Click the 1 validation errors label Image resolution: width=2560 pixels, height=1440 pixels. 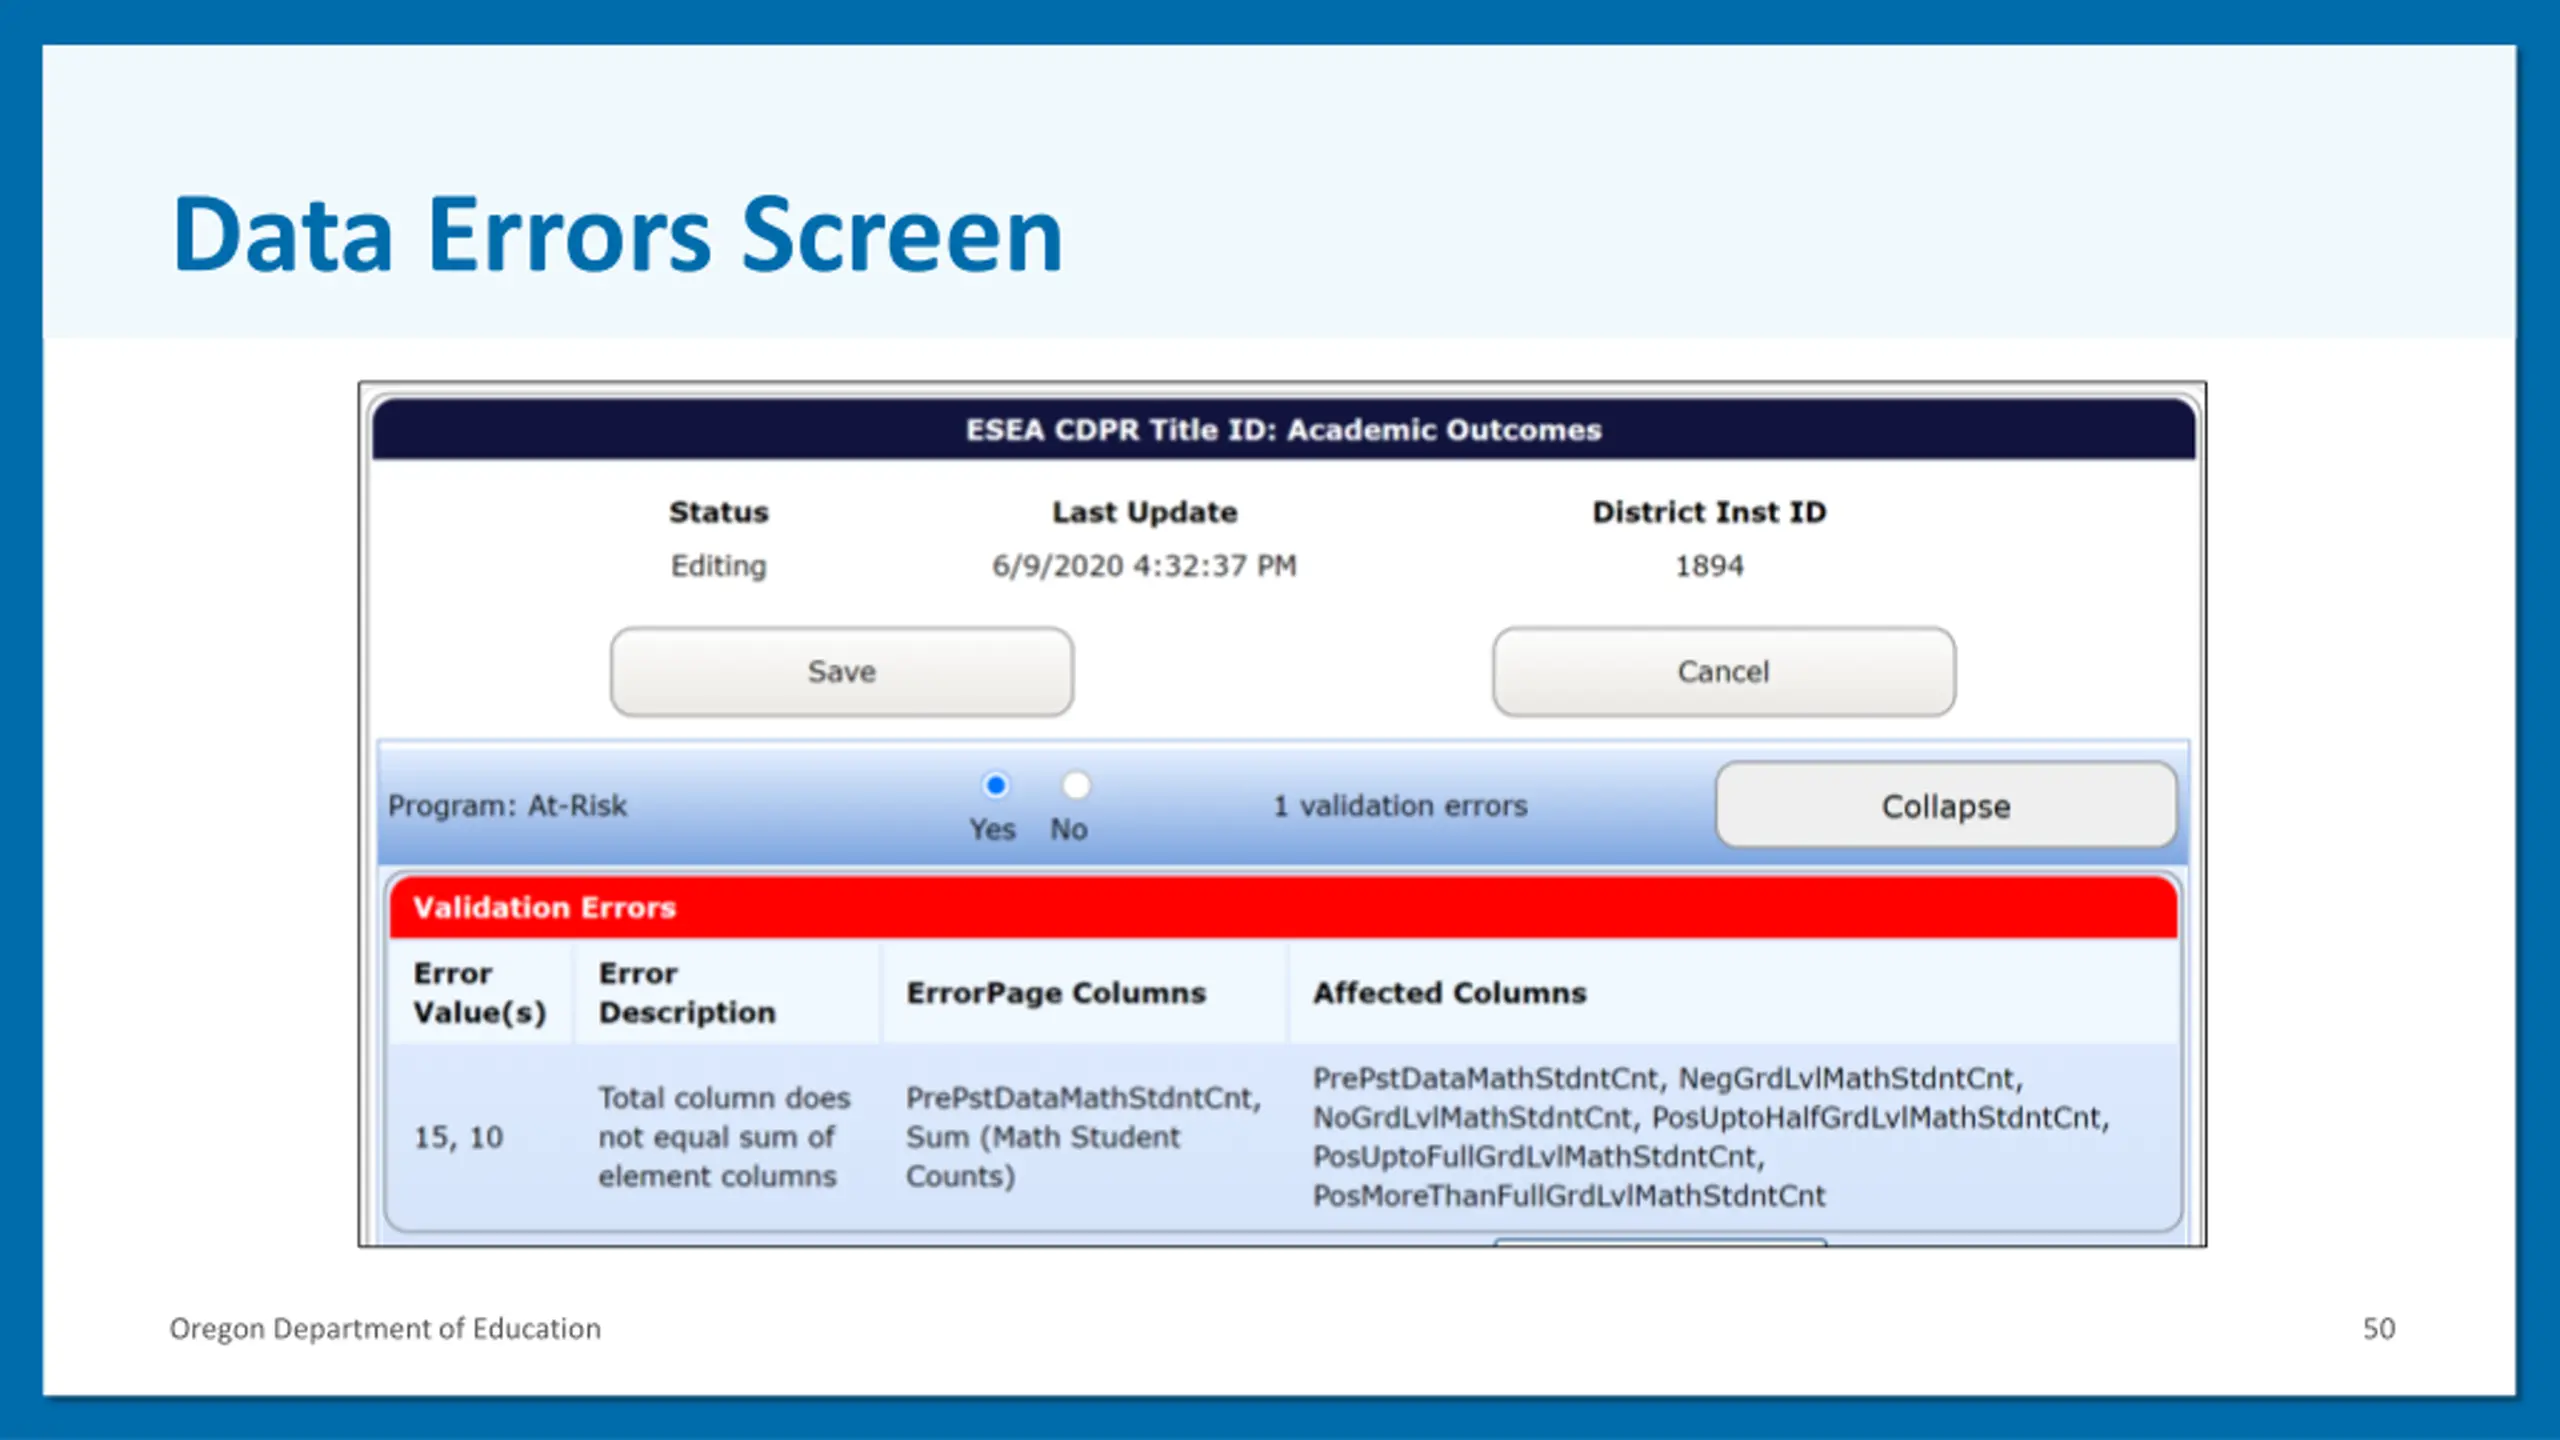tap(1400, 806)
